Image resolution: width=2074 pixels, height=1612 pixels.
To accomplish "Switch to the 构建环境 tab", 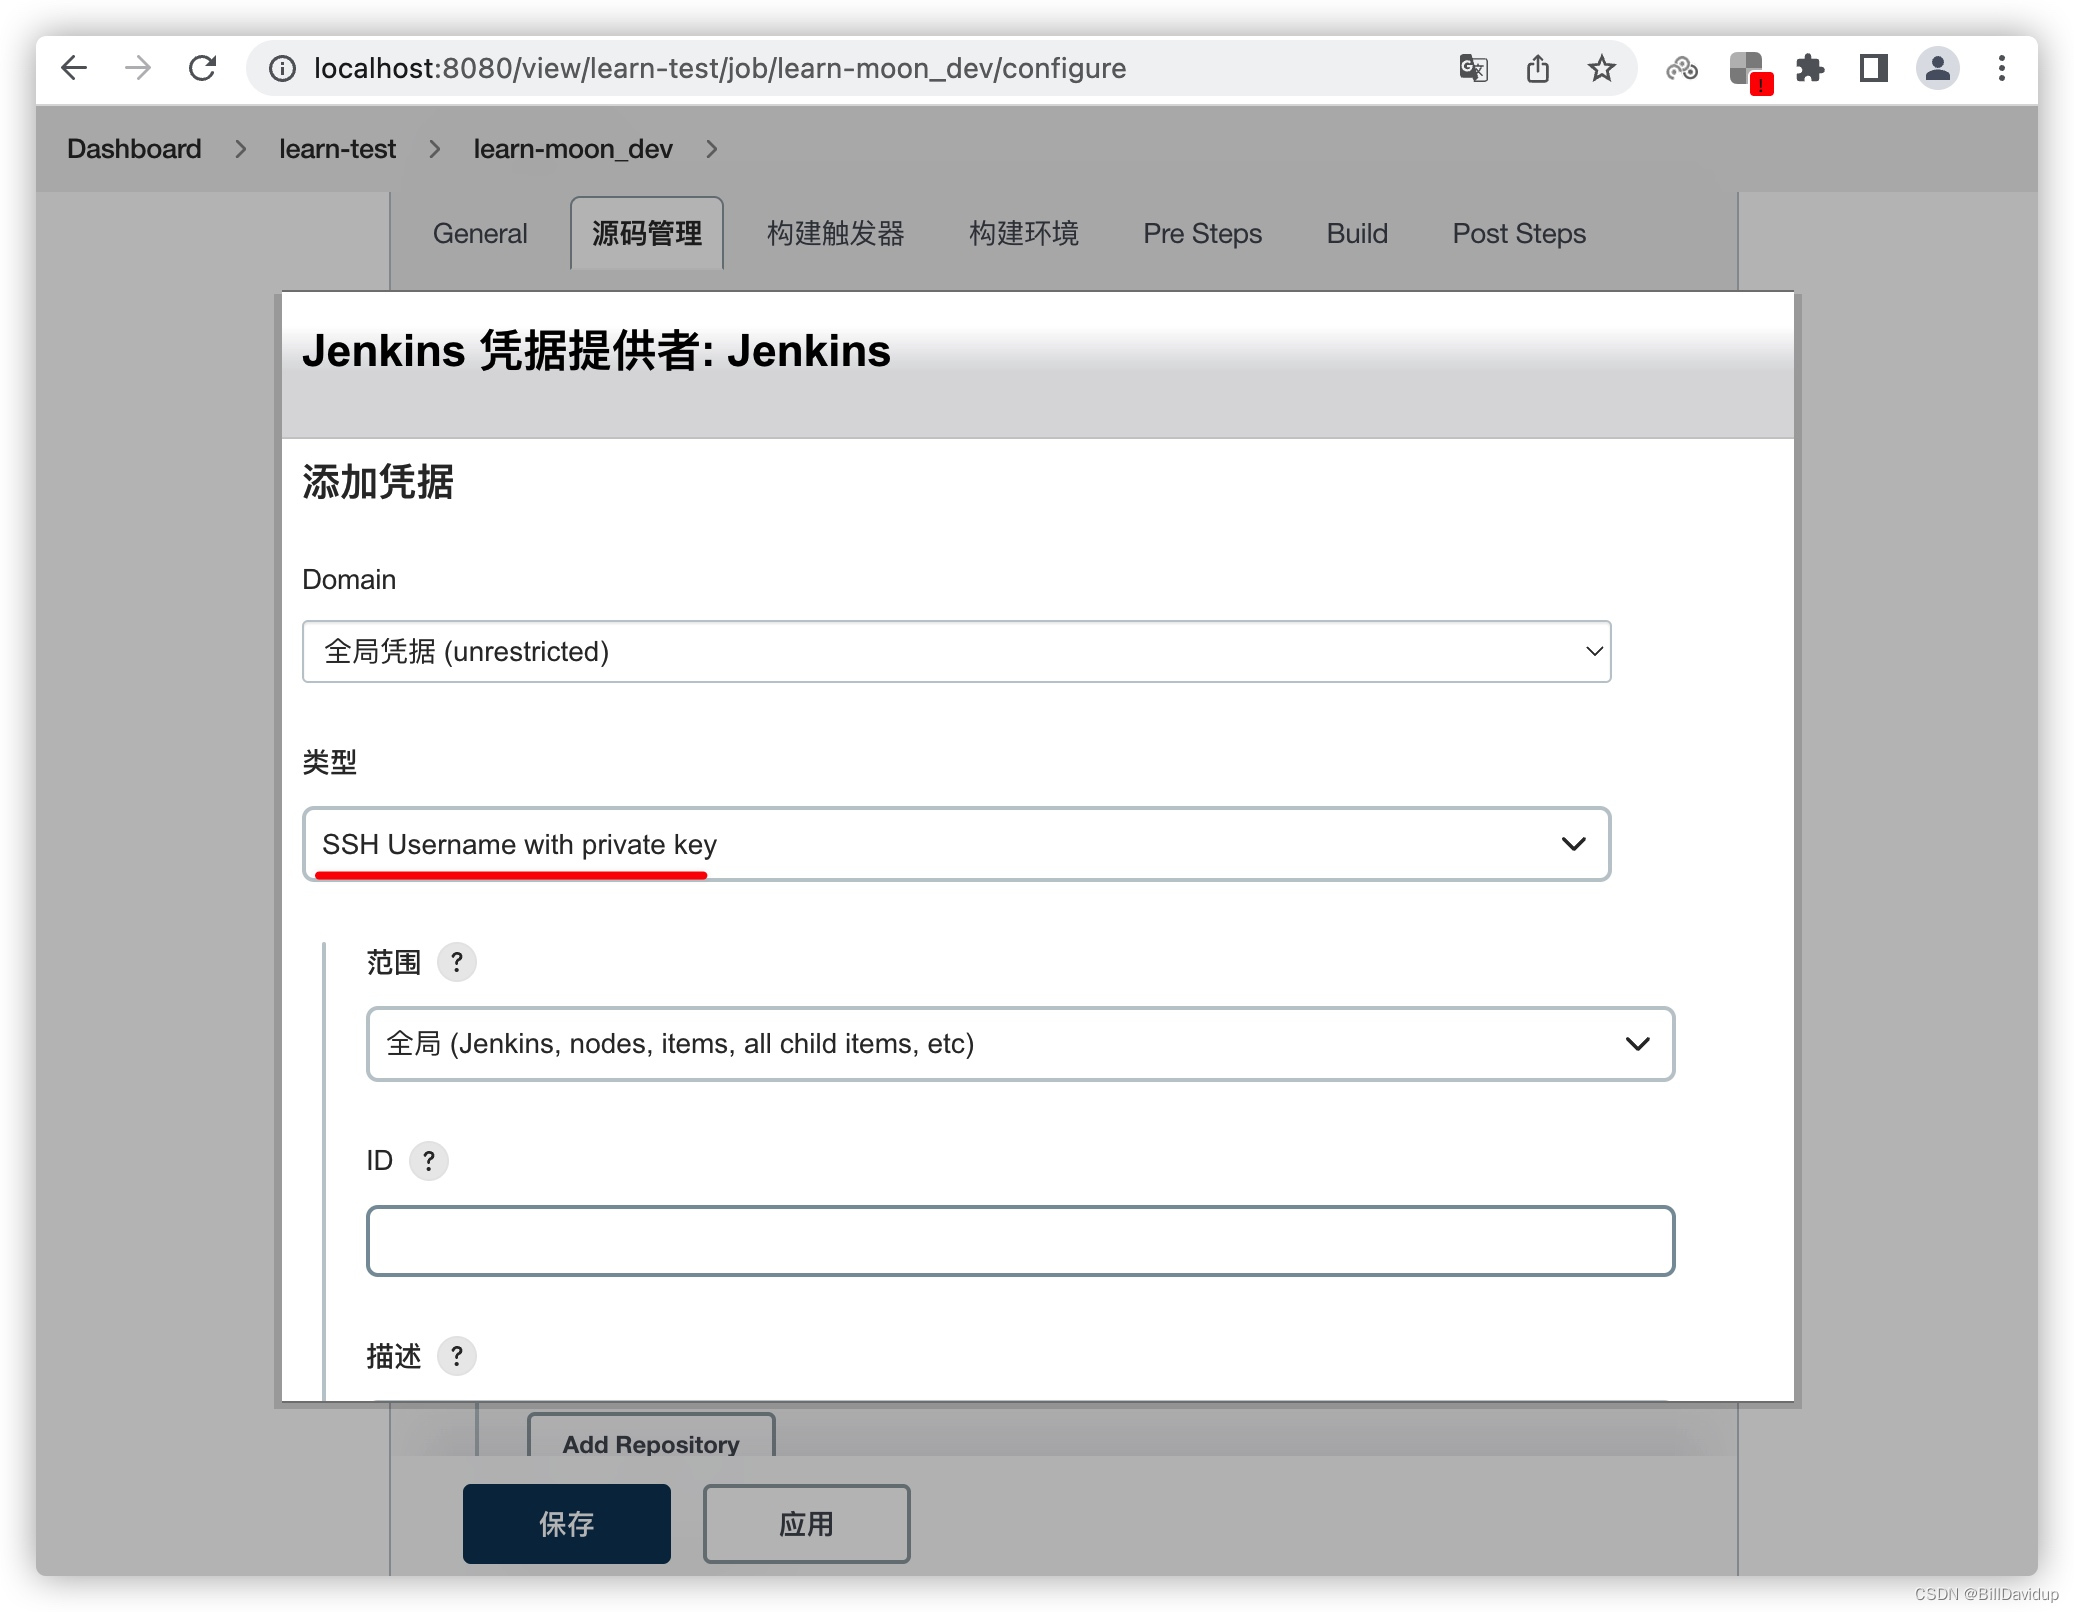I will pos(1023,234).
